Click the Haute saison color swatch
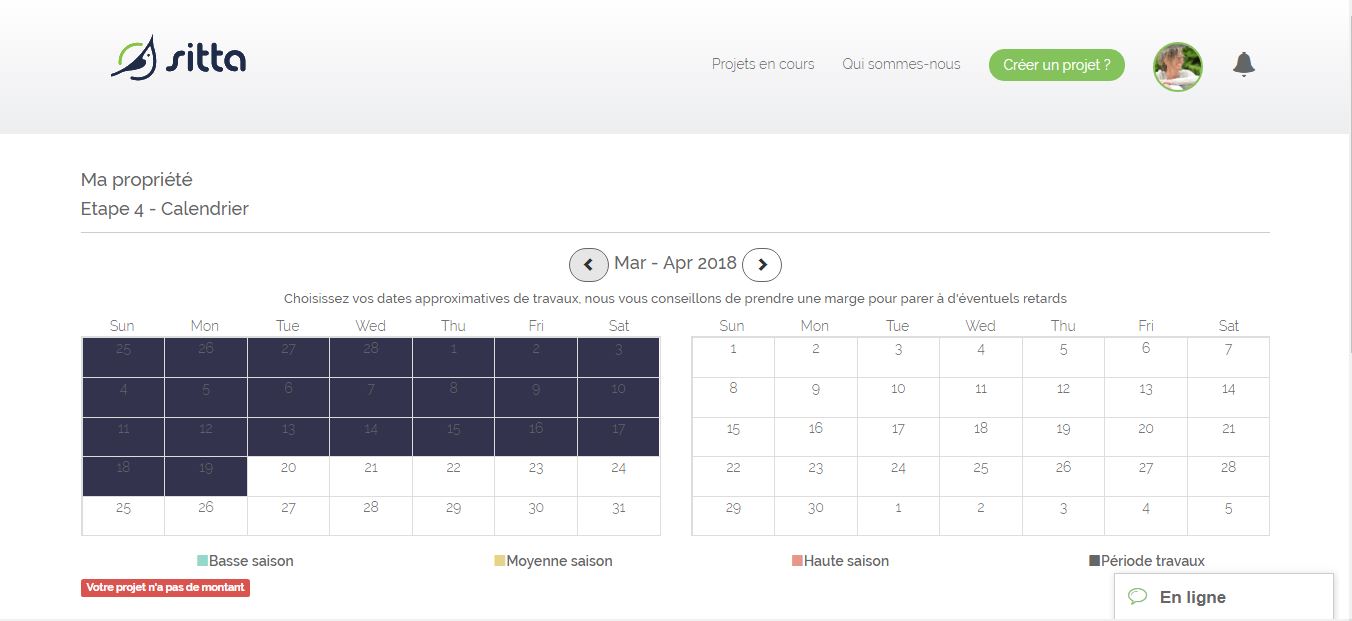 point(797,561)
